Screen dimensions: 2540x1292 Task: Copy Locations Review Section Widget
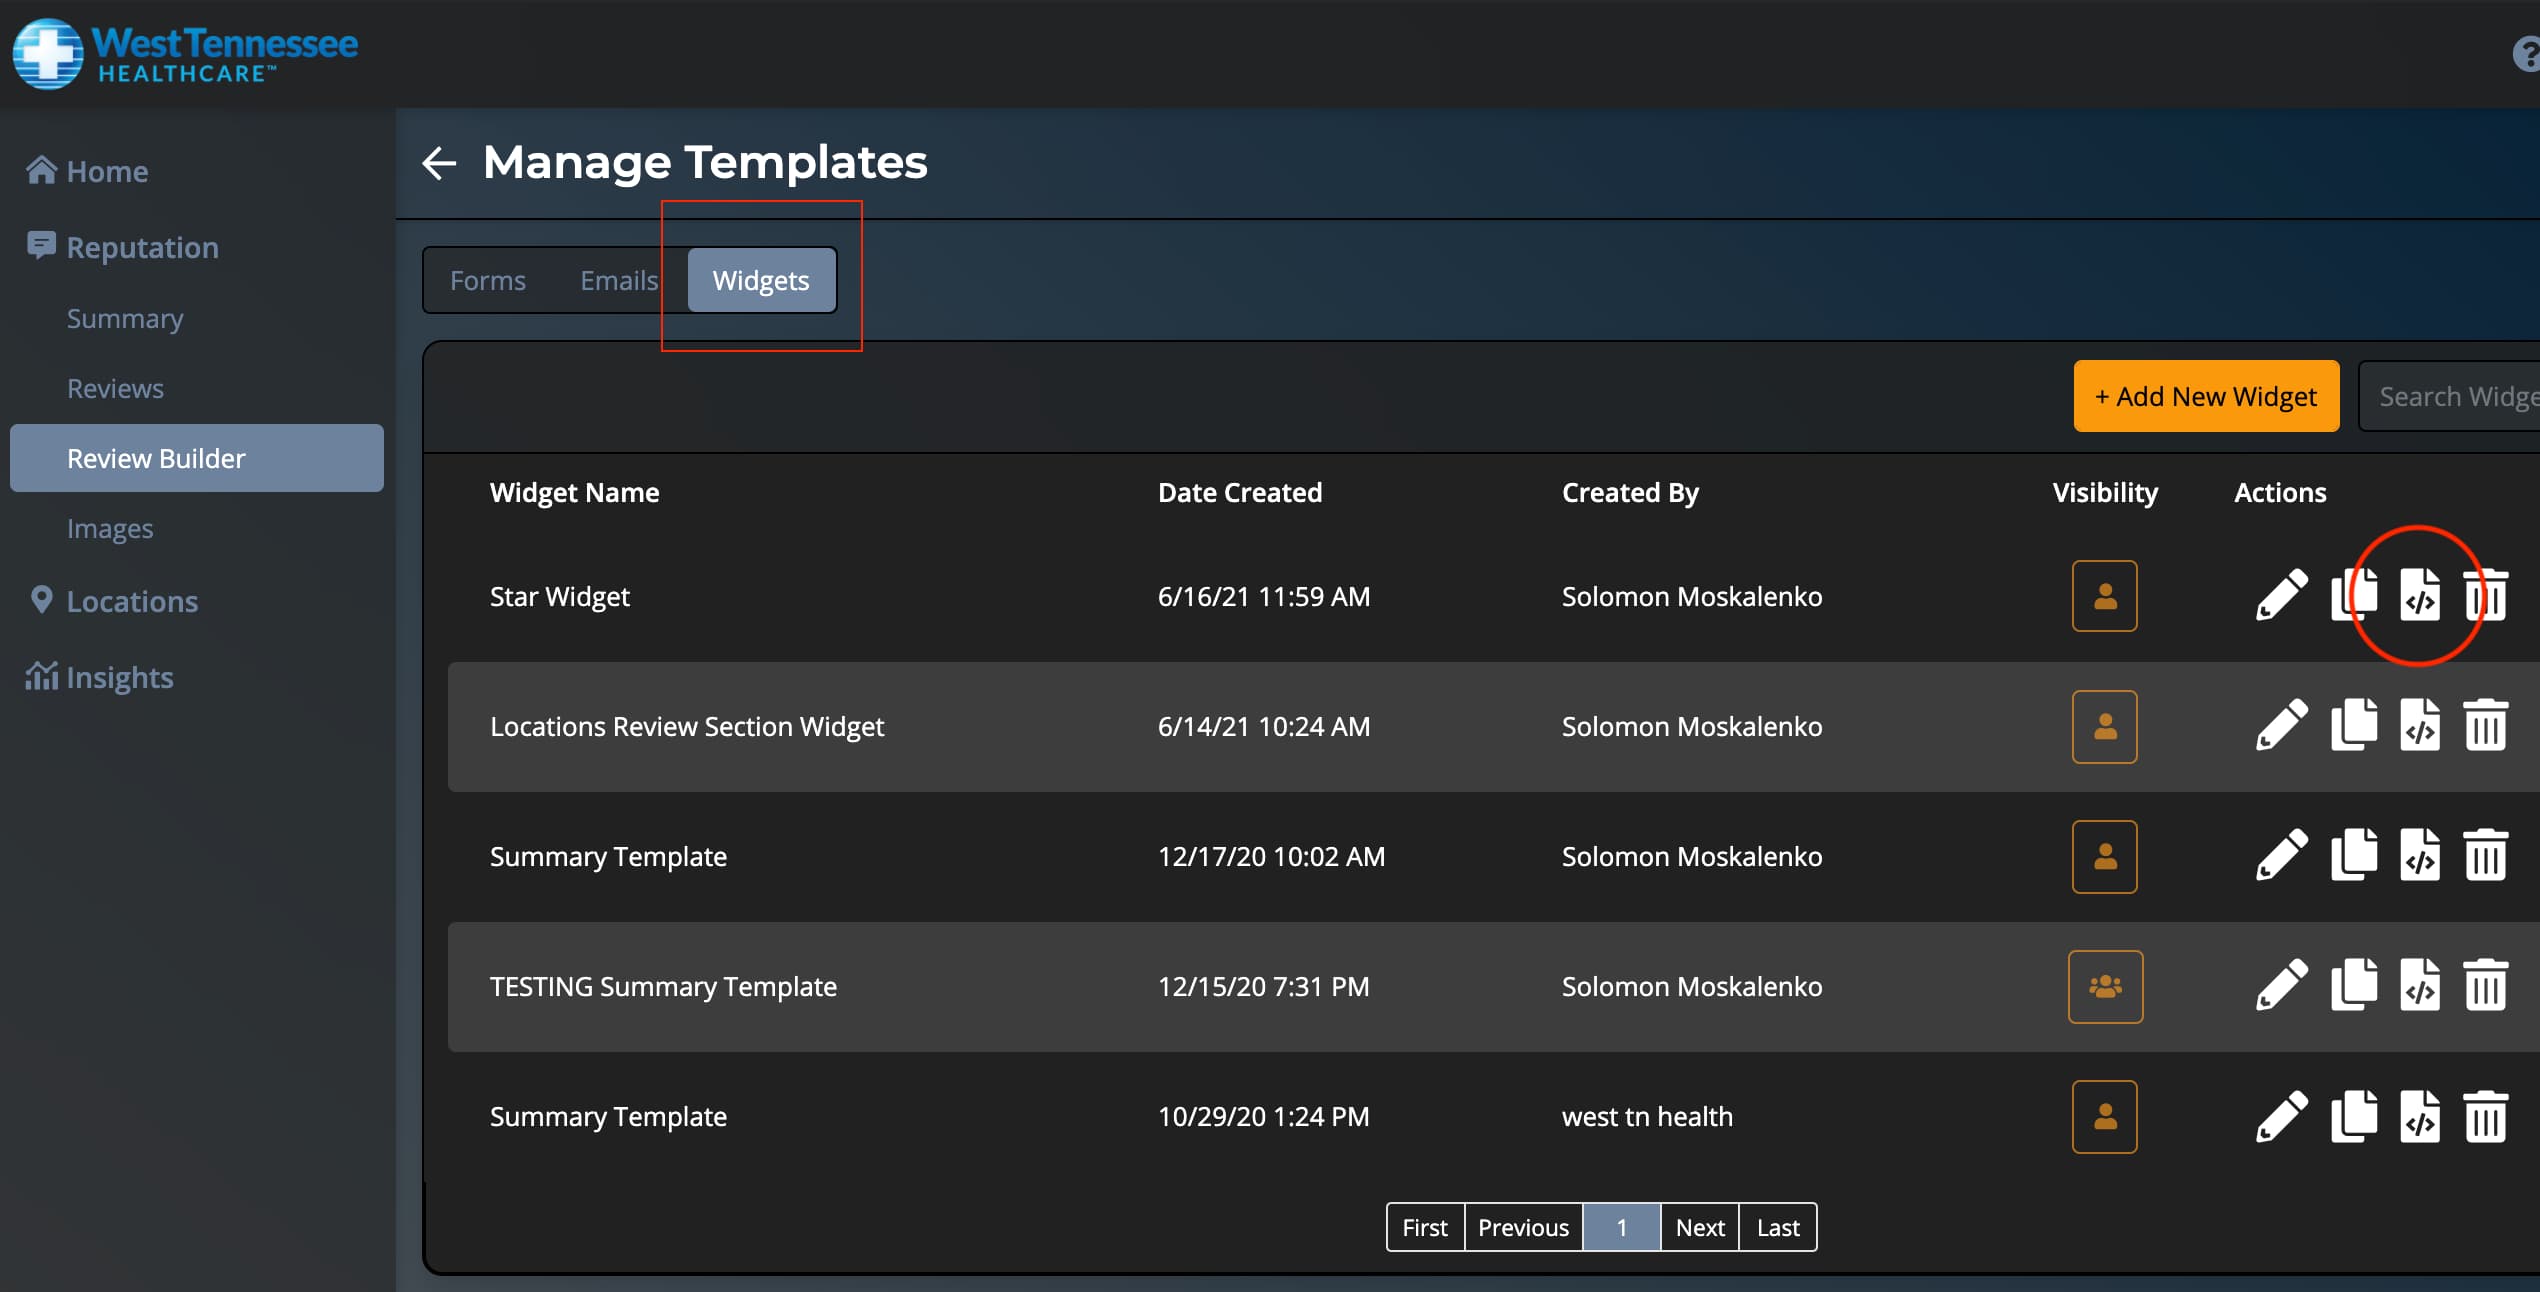click(2354, 726)
